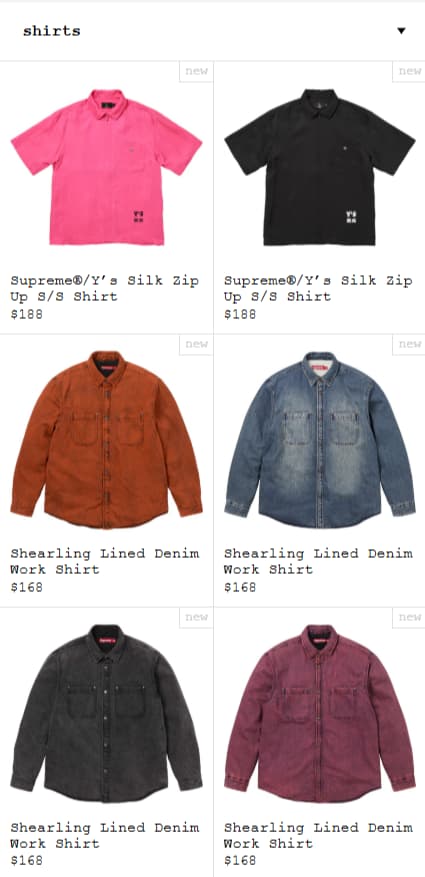Click the $168 price under burgundy shirt
This screenshot has height=877, width=425.
click(x=240, y=860)
